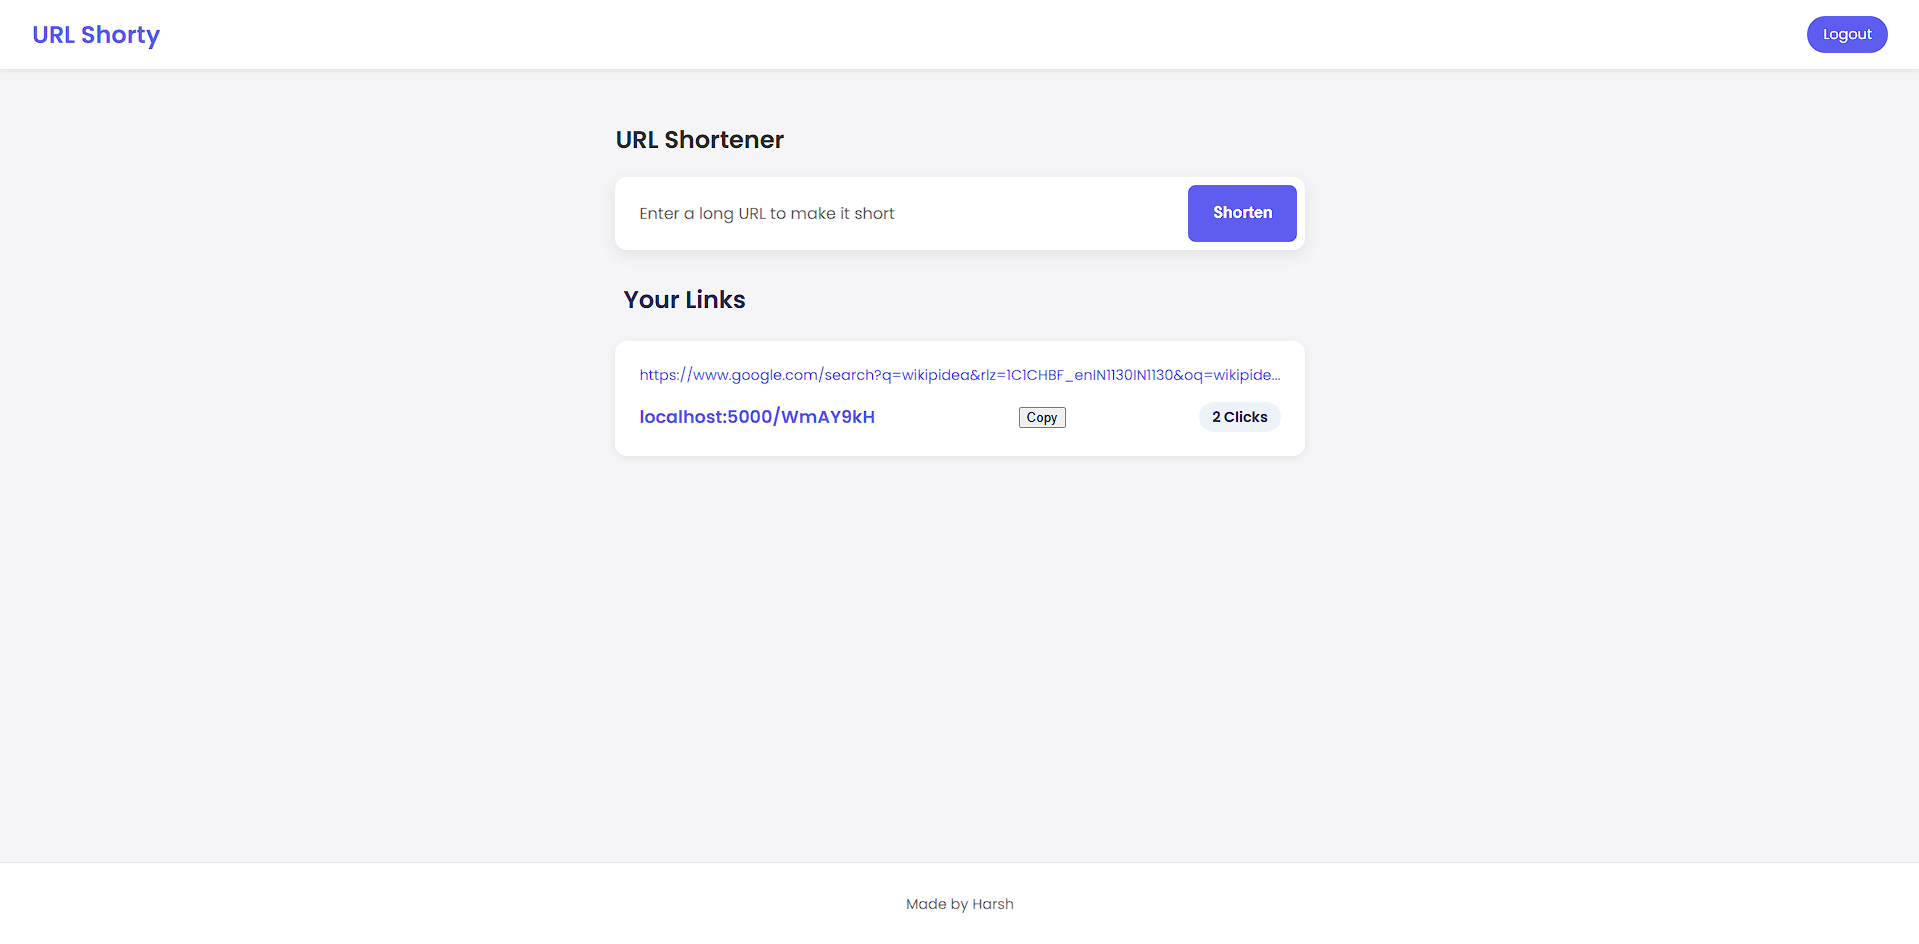This screenshot has height=944, width=1919.
Task: Click the ellipsis ending the long URL
Action: (1275, 376)
